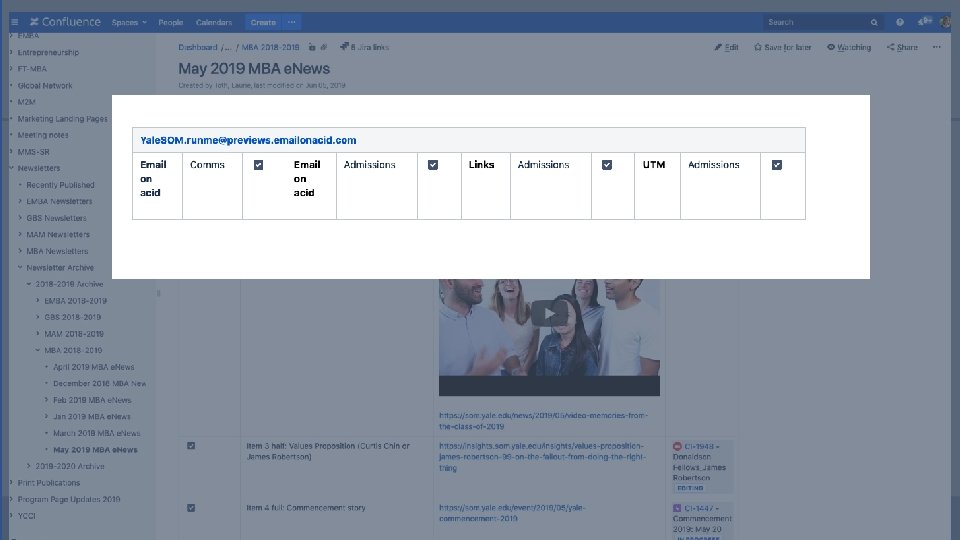This screenshot has height=540, width=960.
Task: Click the CI-1447 Jira issue icon
Action: click(677, 508)
